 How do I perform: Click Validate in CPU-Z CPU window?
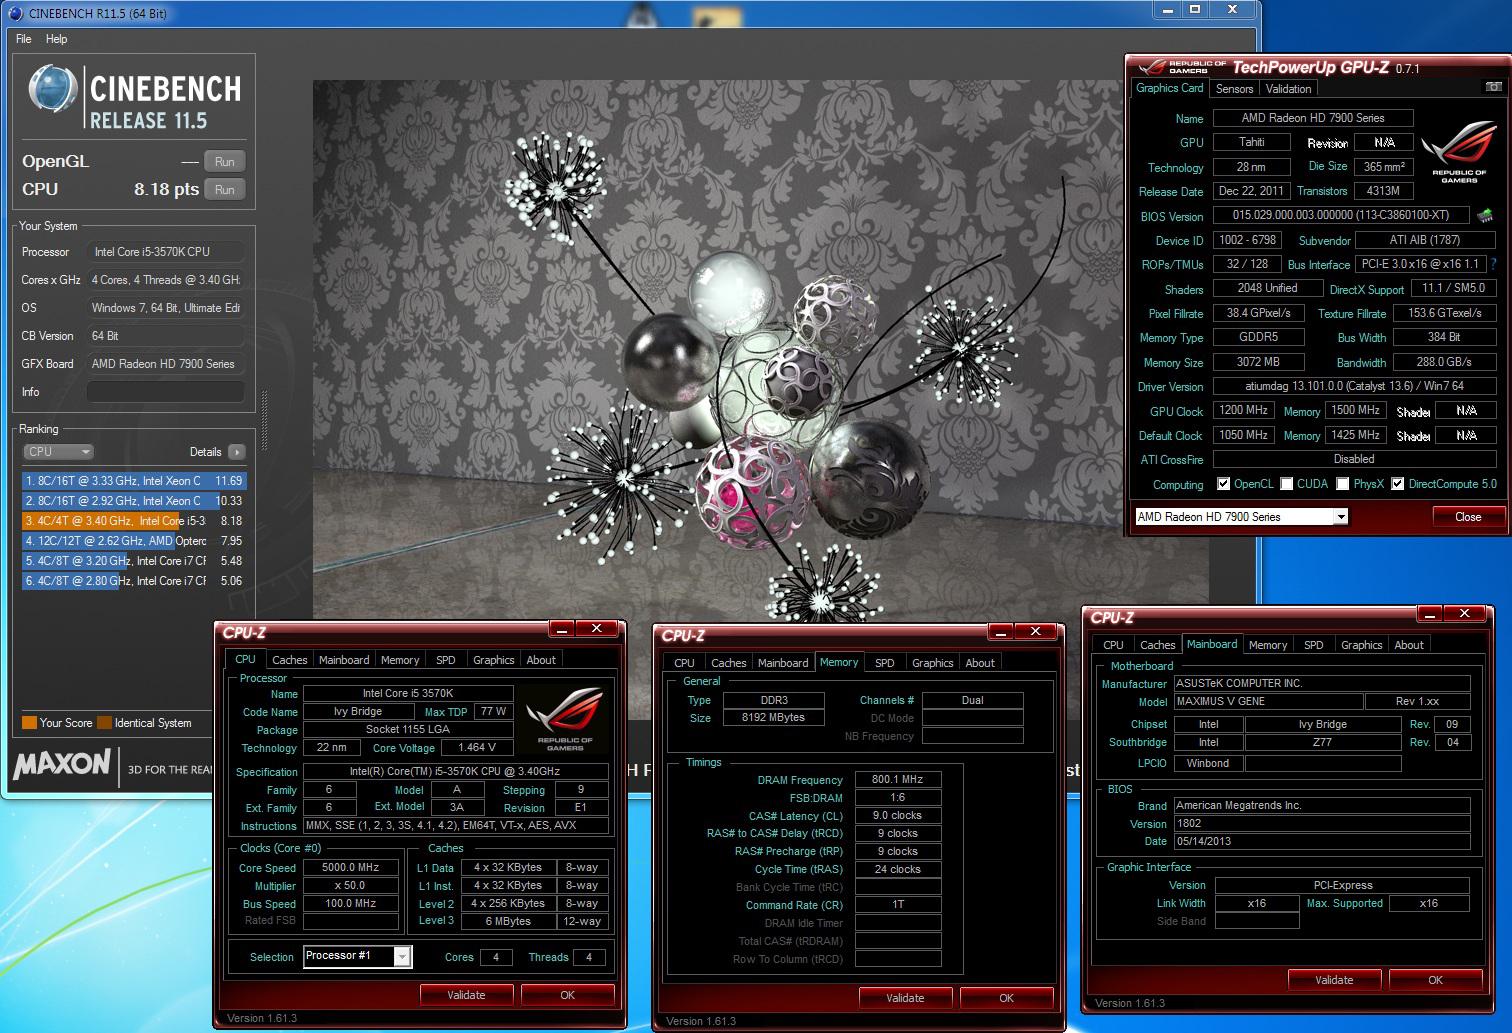466,995
